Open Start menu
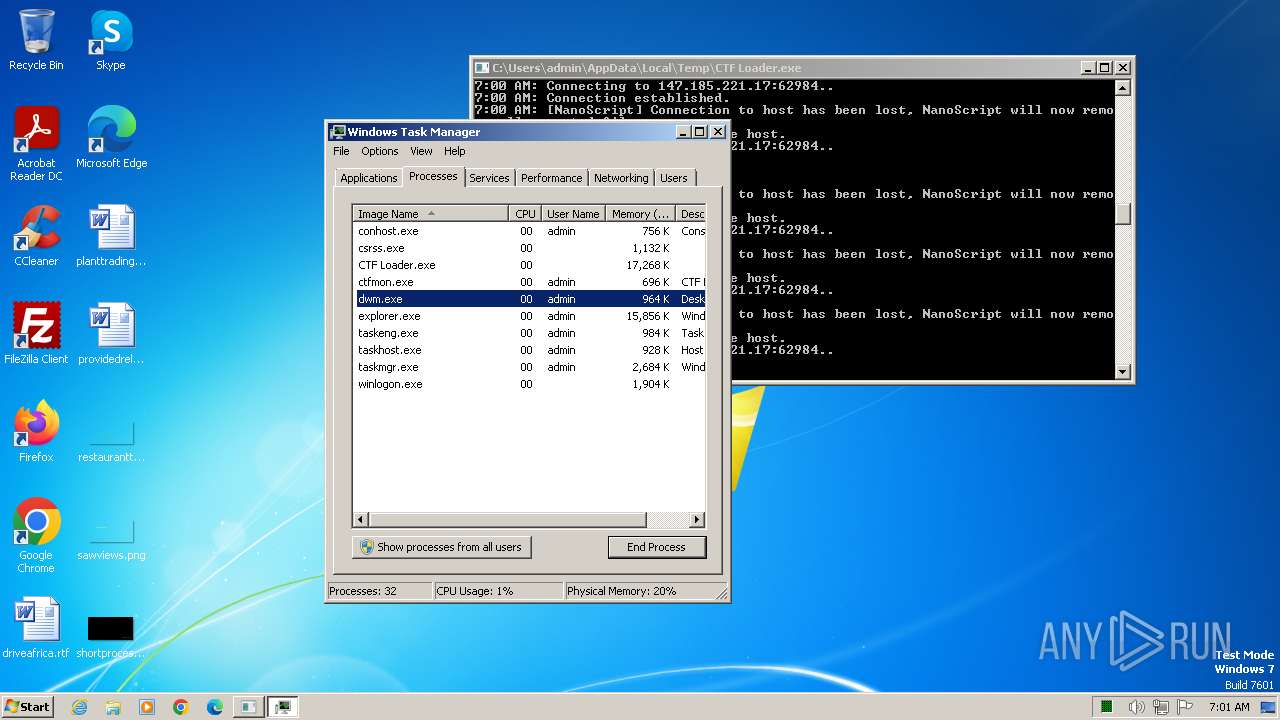The width and height of the screenshot is (1280, 720). [27, 707]
